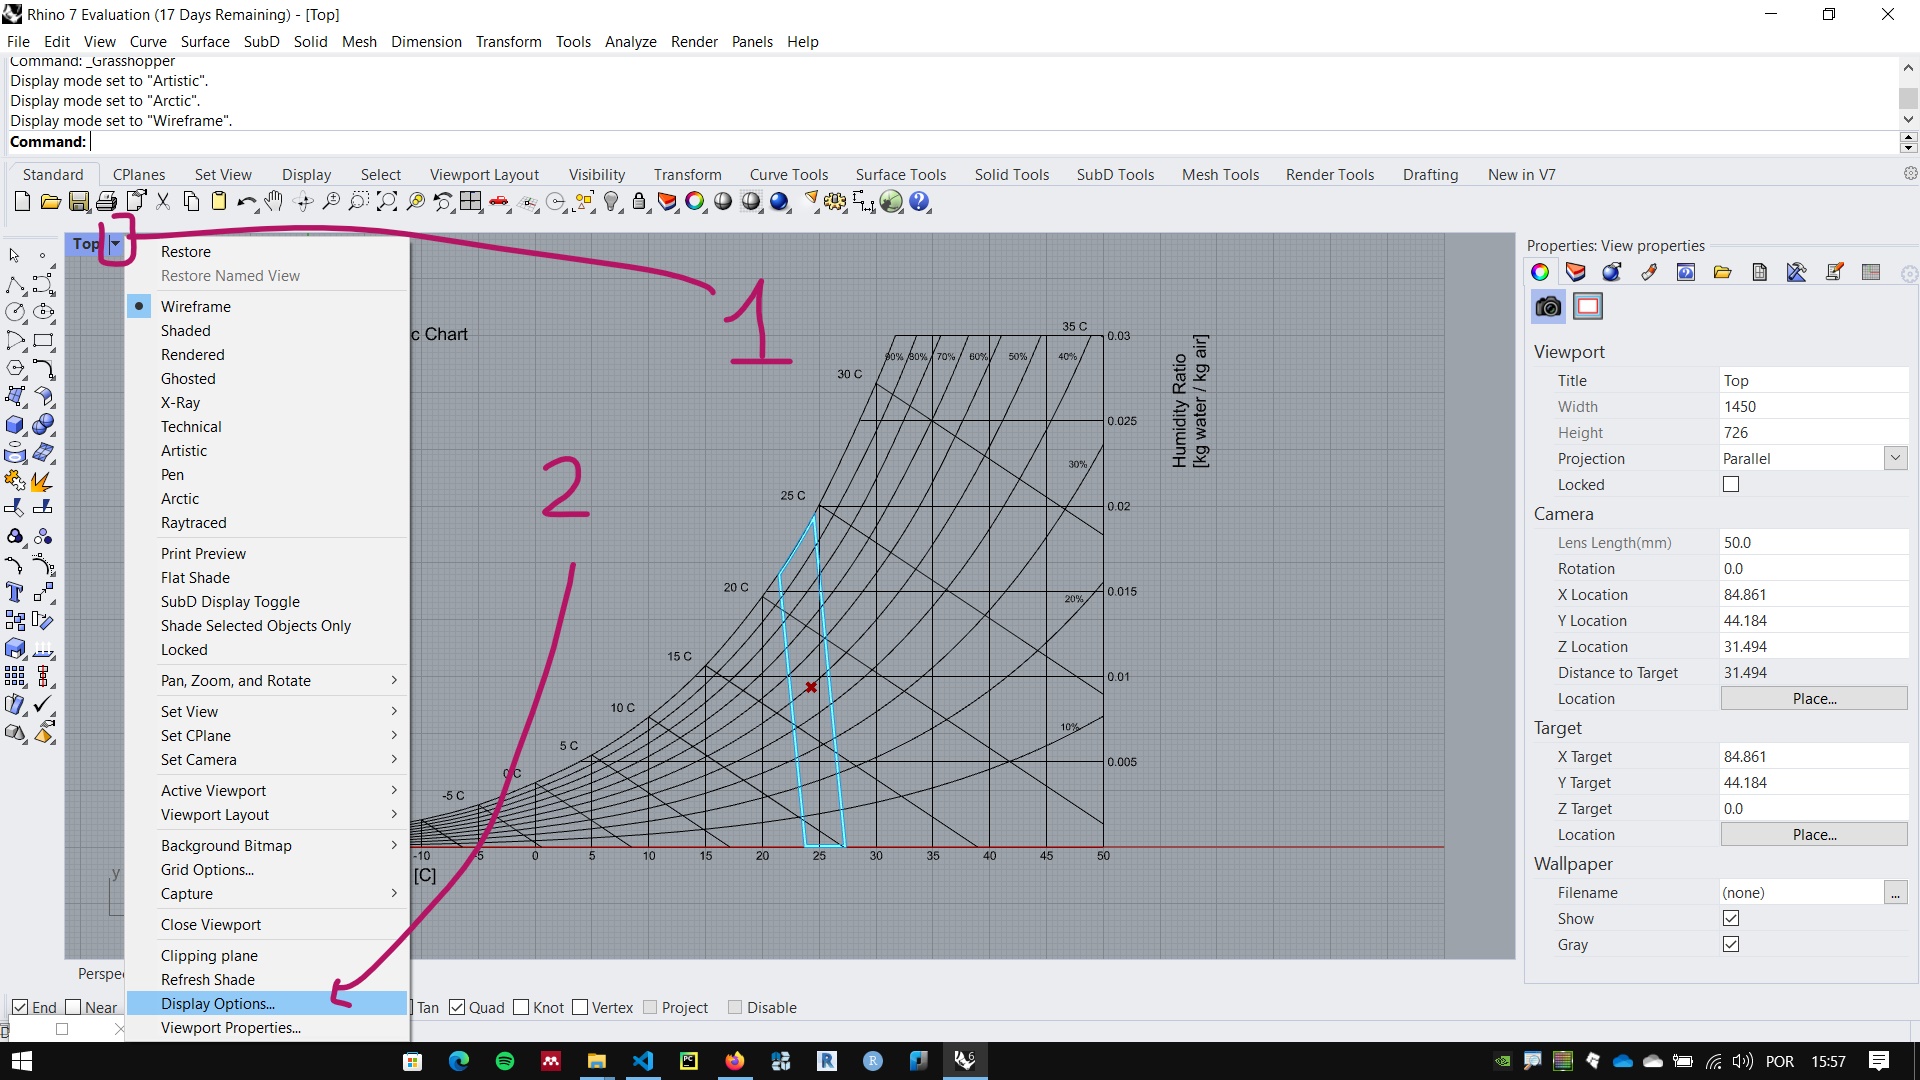Click the color wheel Properties tab icon
Viewport: 1920px width, 1080px height.
1540,272
